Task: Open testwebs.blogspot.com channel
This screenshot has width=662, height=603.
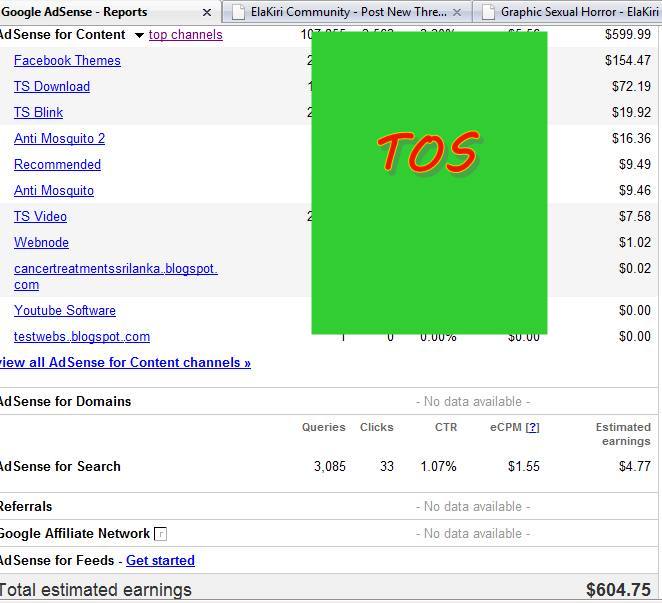Action: coord(82,337)
